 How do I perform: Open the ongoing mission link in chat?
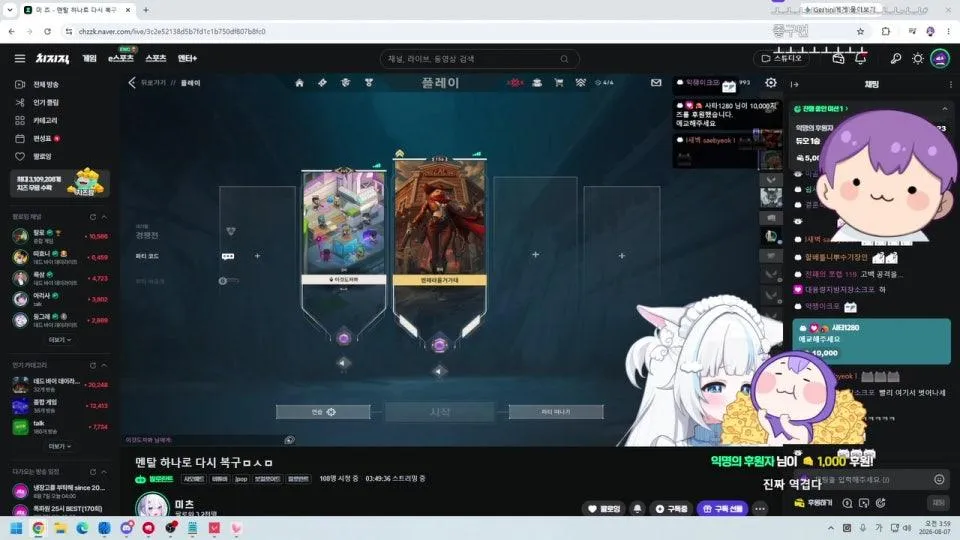tap(820, 109)
